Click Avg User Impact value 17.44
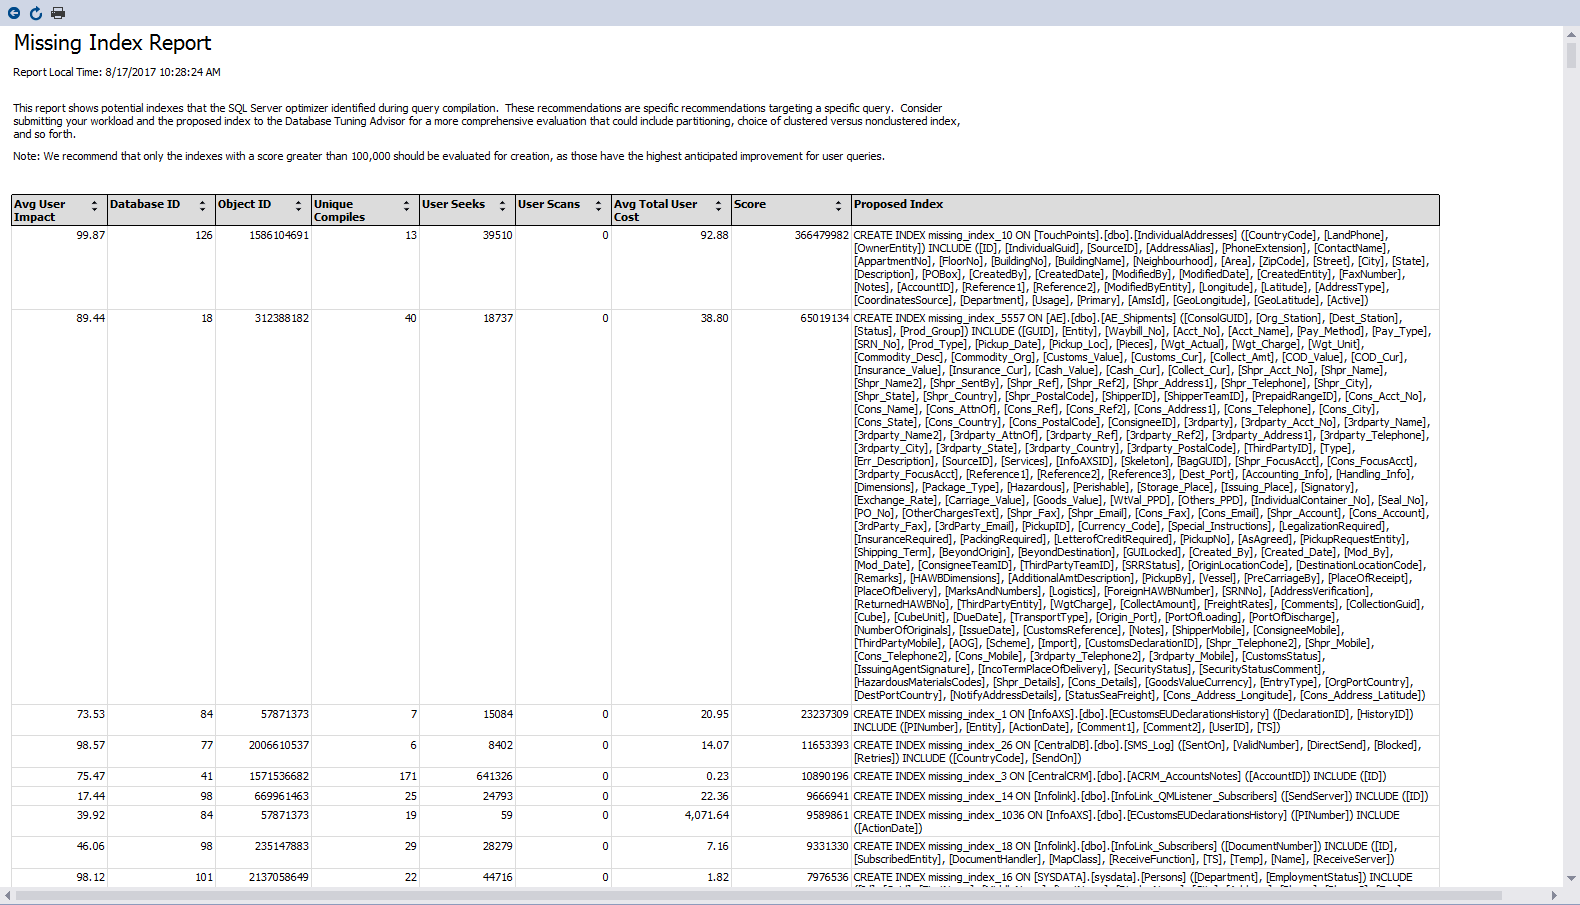This screenshot has height=905, width=1580. 91,796
